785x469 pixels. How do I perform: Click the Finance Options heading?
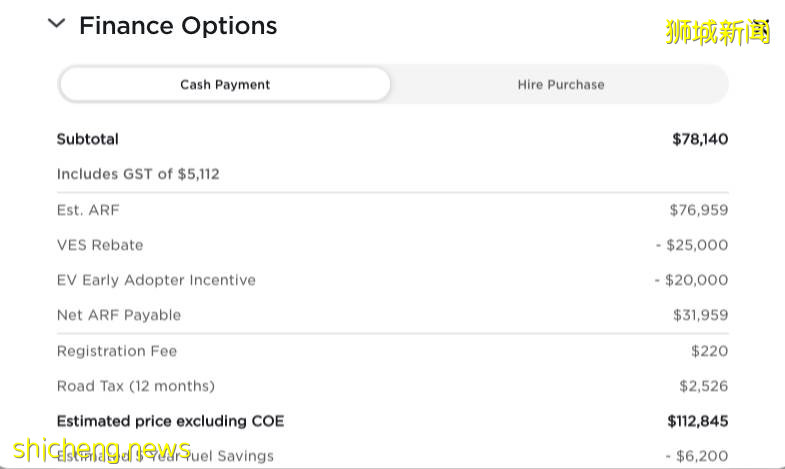[x=178, y=26]
